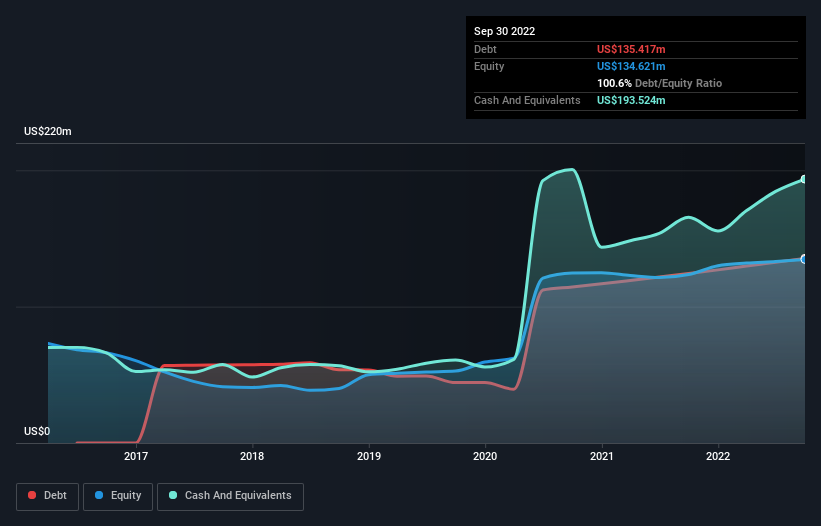This screenshot has height=526, width=821.
Task: Click the blue Equity legend dot
Action: [99, 495]
